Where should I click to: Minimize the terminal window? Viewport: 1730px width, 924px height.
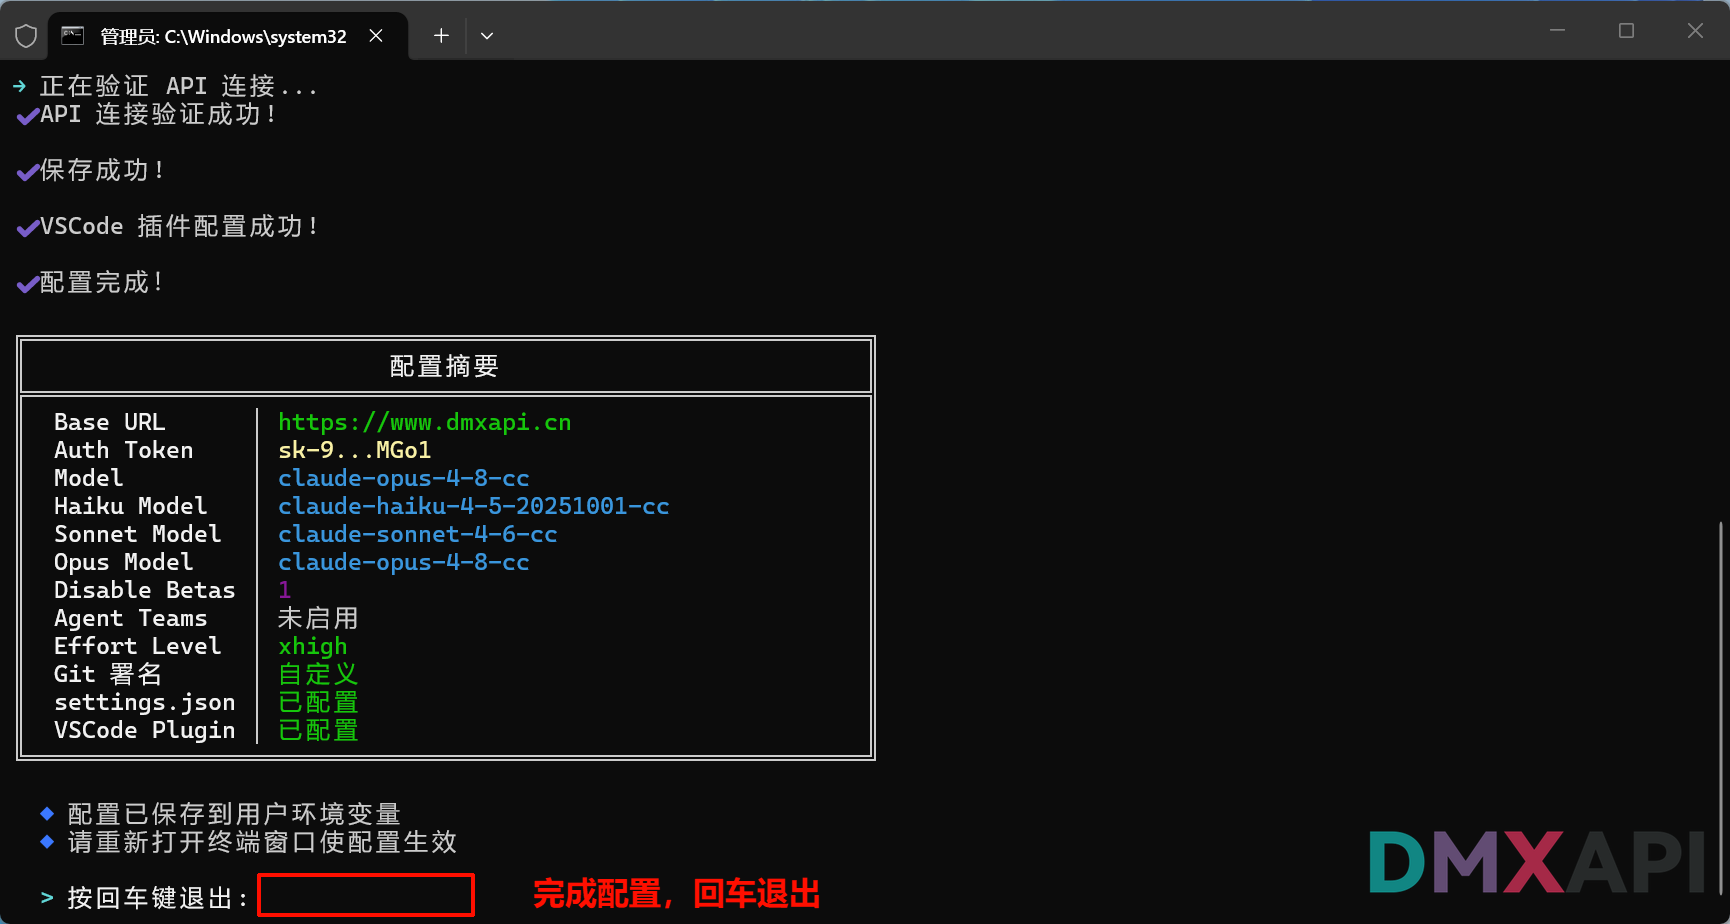pyautogui.click(x=1557, y=31)
